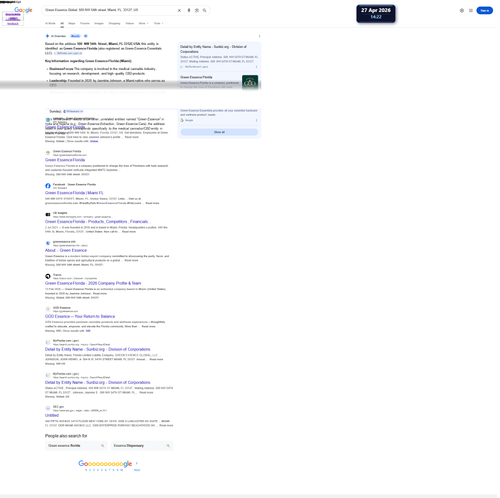Click the Green Essence Florida logo thumbnail

[x=250, y=82]
